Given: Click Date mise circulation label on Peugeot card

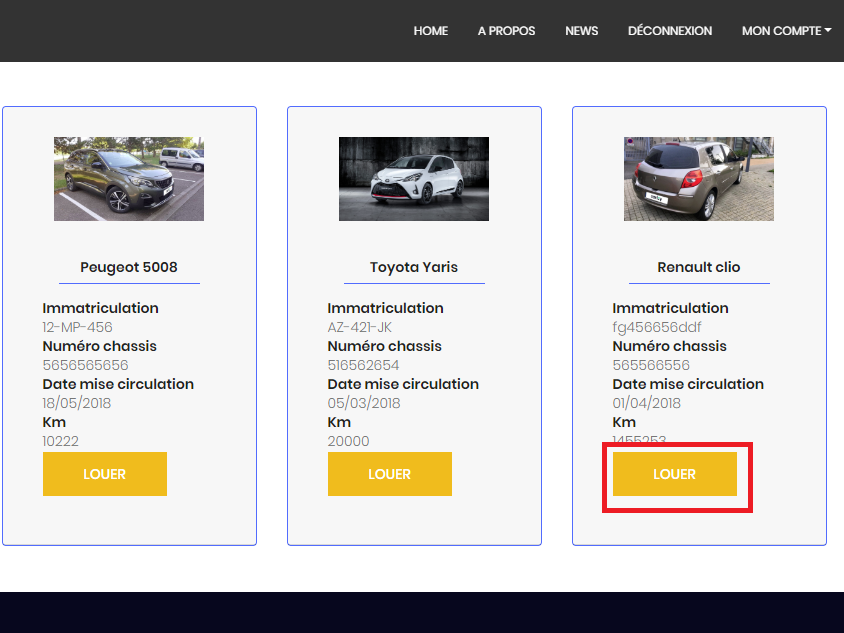Looking at the screenshot, I should click(118, 384).
